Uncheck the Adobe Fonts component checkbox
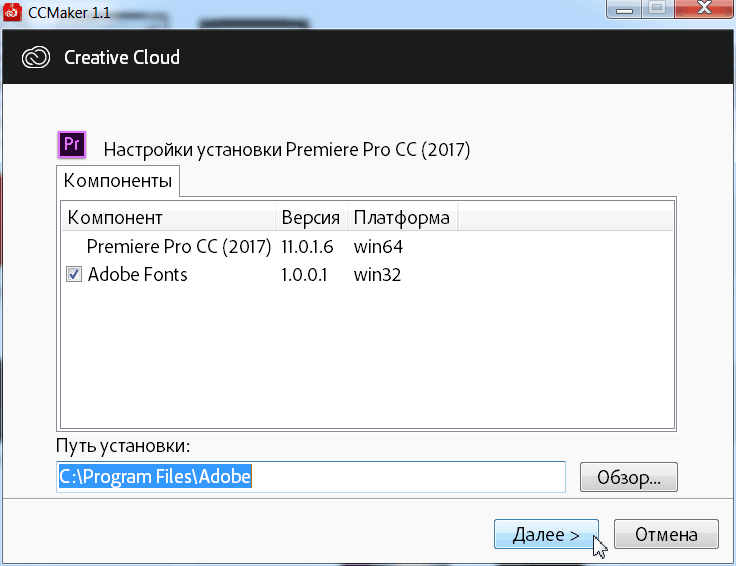736x566 pixels. point(74,274)
